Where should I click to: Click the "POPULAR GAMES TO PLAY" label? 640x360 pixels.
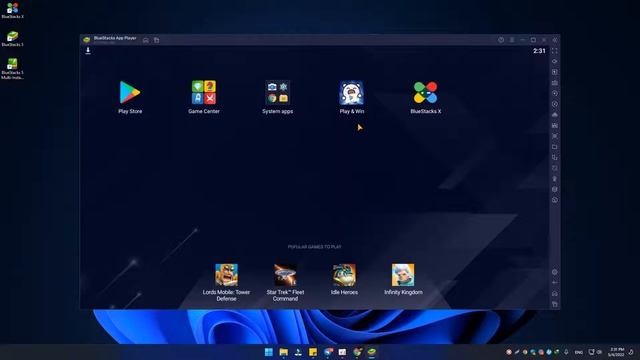click(x=314, y=247)
